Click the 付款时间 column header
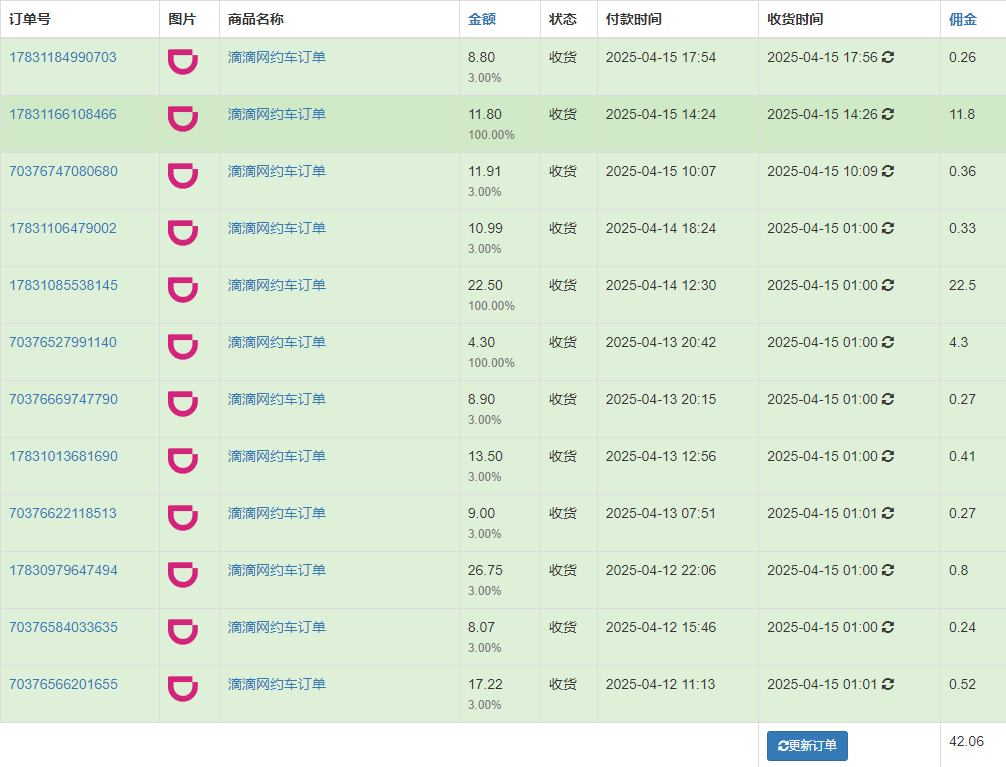 click(634, 19)
